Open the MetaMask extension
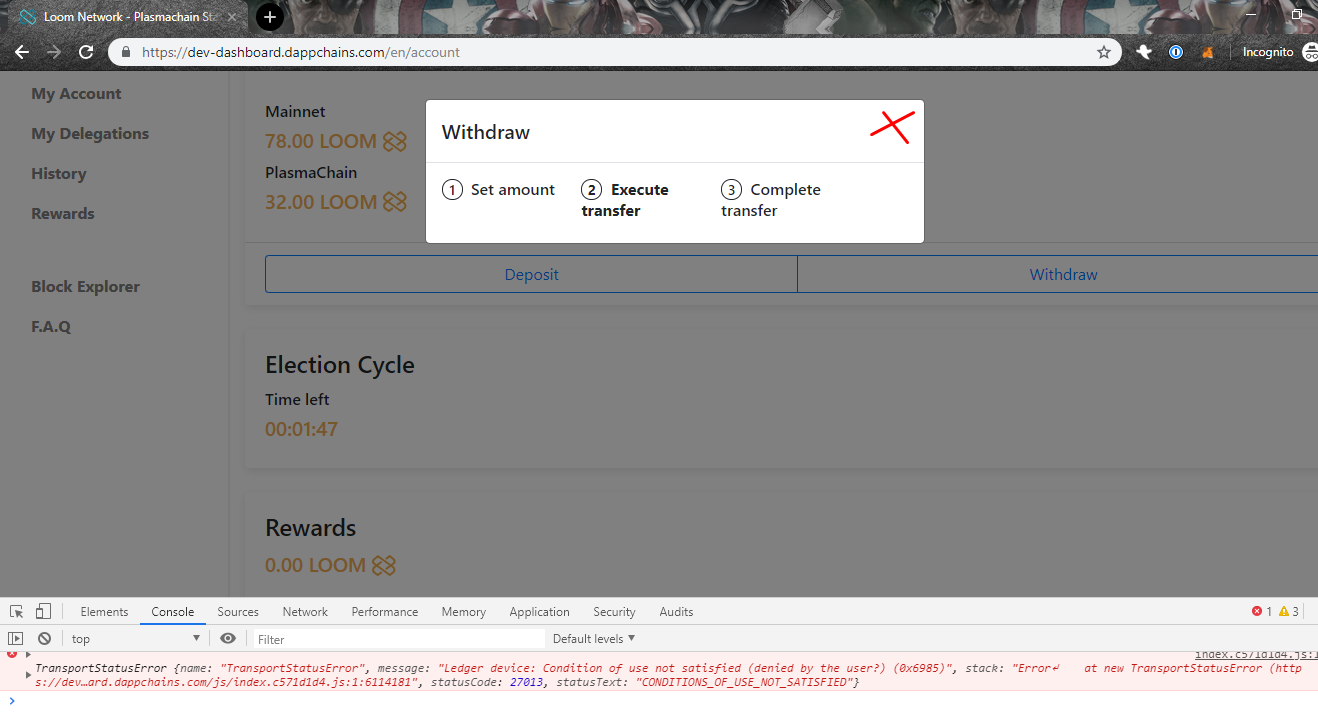Viewport: 1318px width, 717px height. (x=1208, y=52)
